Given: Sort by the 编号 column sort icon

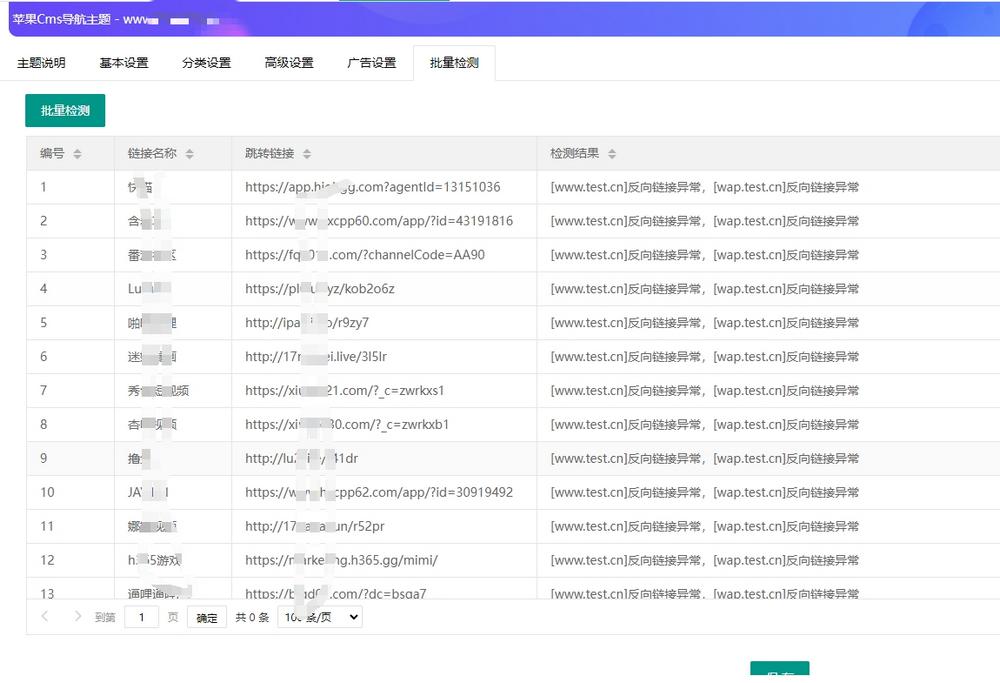Looking at the screenshot, I should coord(77,154).
